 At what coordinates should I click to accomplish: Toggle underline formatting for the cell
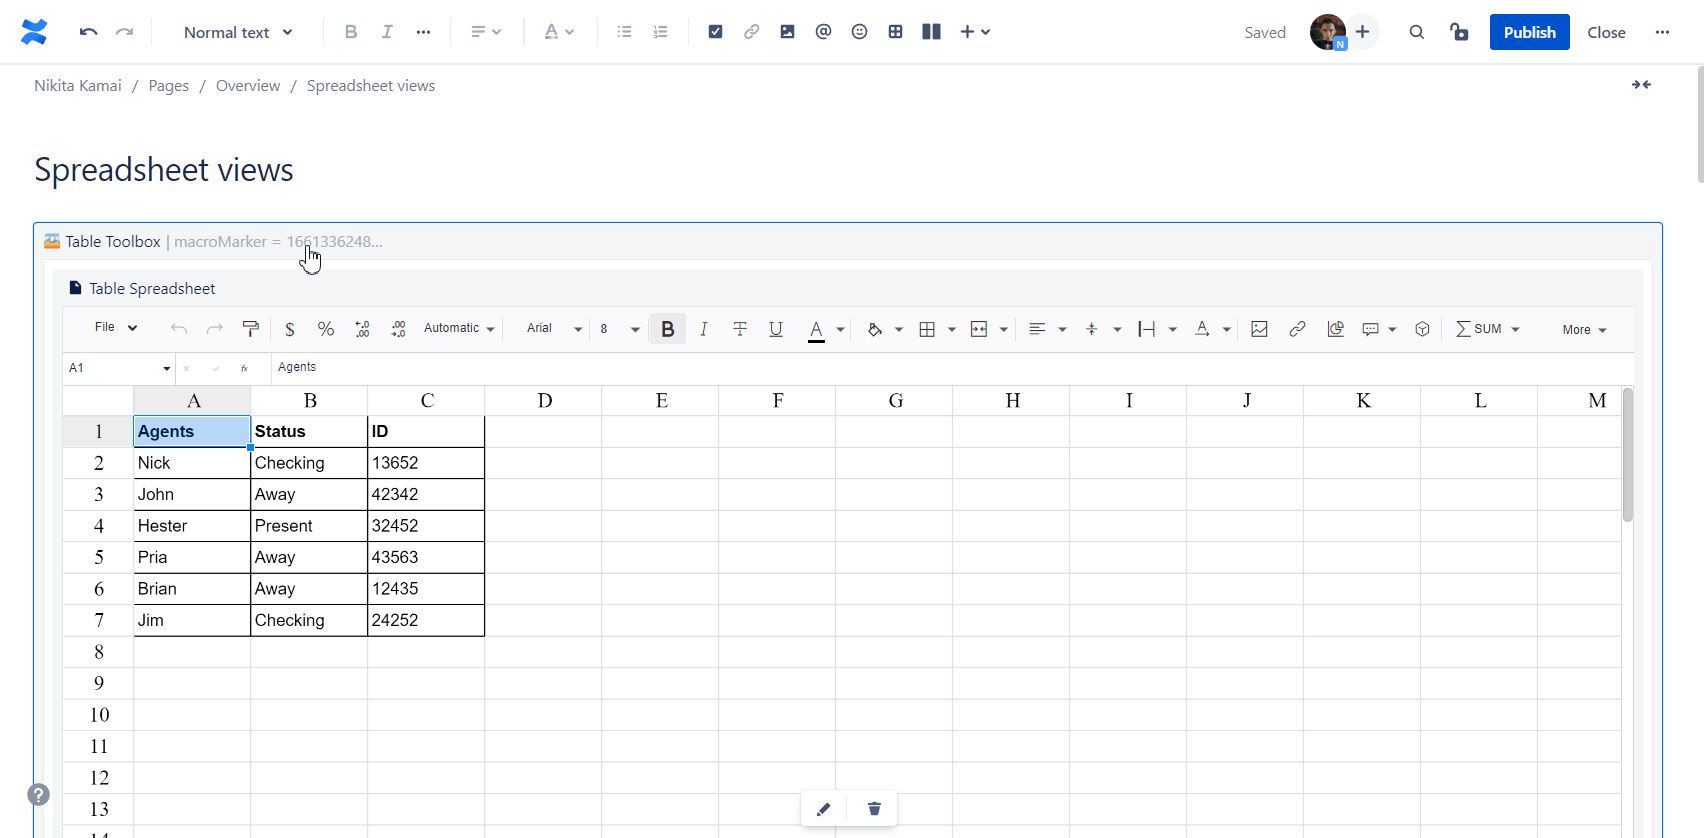tap(775, 329)
